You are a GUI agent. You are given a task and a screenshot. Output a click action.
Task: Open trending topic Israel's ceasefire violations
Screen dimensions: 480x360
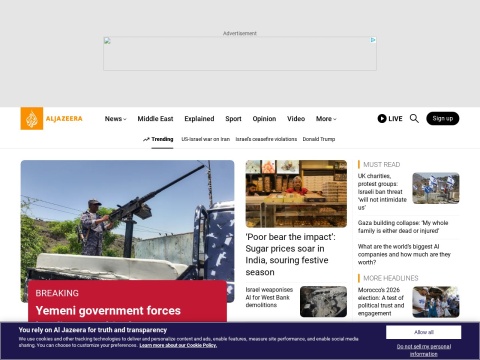266,139
